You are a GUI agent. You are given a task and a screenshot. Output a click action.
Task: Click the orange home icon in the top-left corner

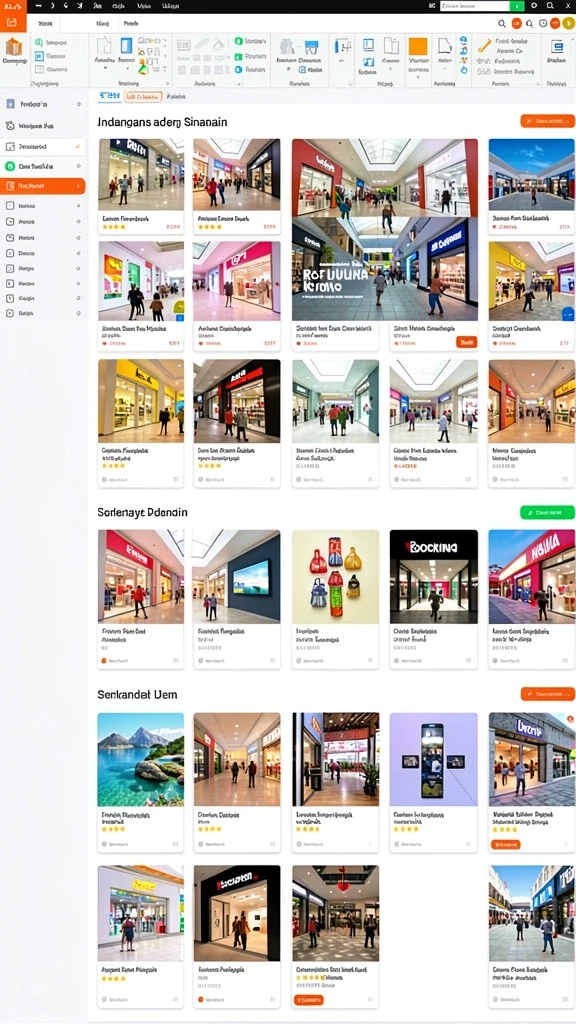[12, 22]
